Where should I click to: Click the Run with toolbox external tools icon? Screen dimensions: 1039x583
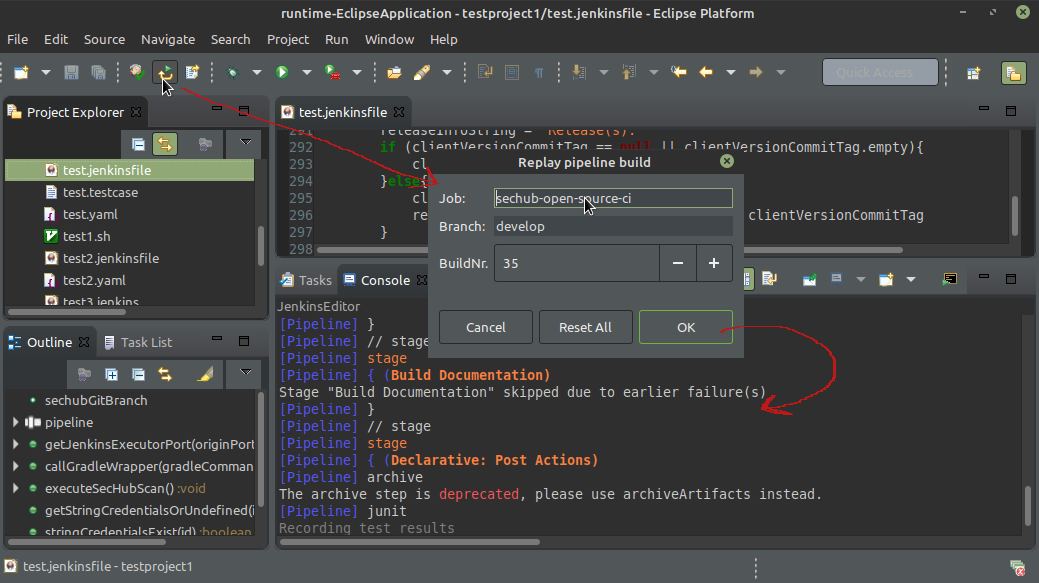click(x=333, y=72)
